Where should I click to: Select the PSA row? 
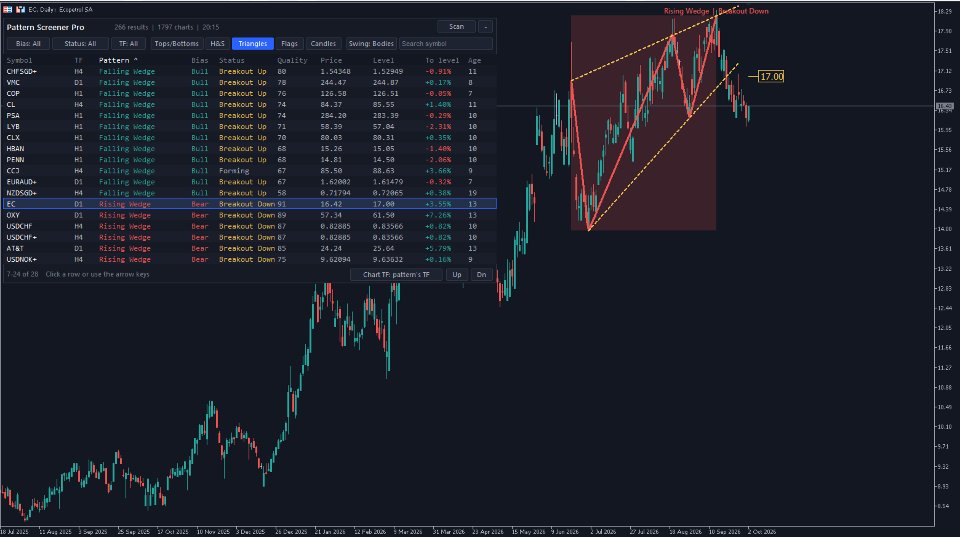[x=249, y=116]
